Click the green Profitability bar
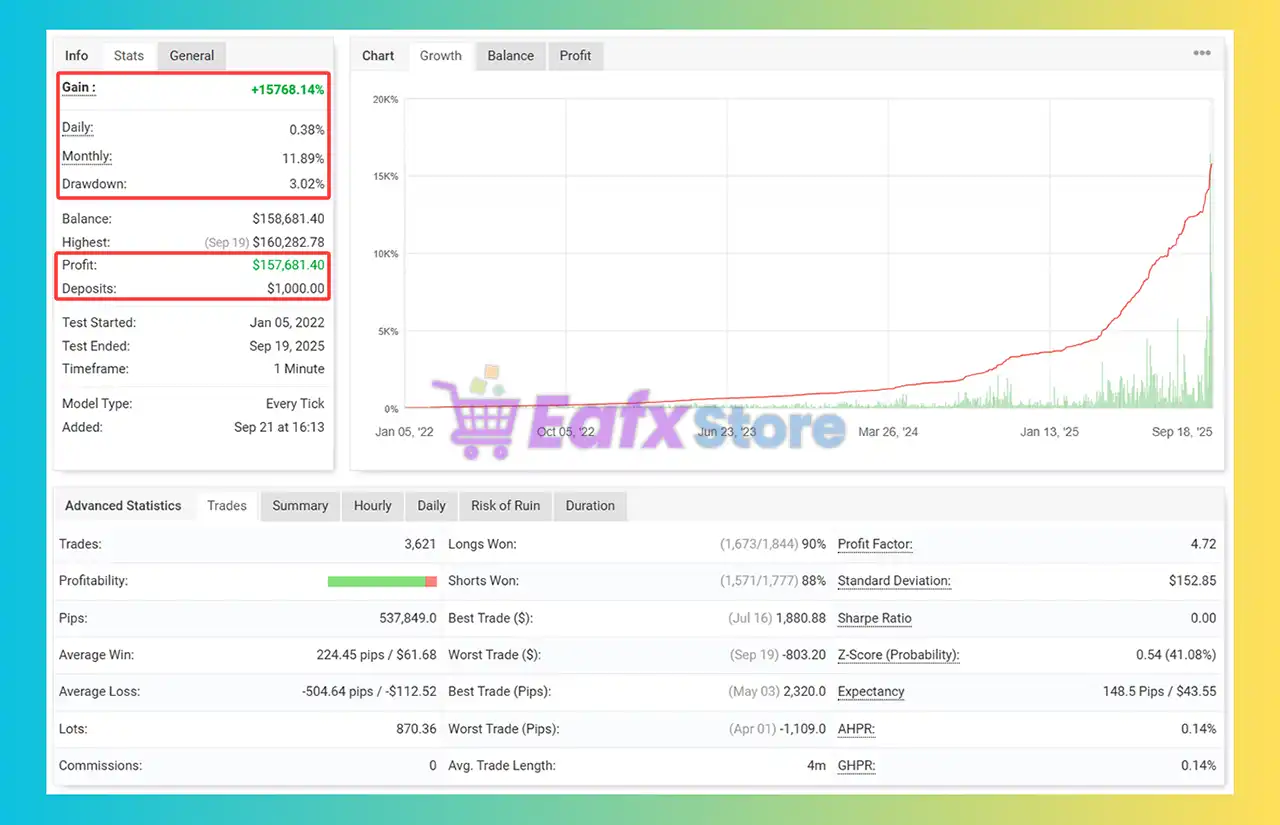1280x825 pixels. tap(376, 582)
